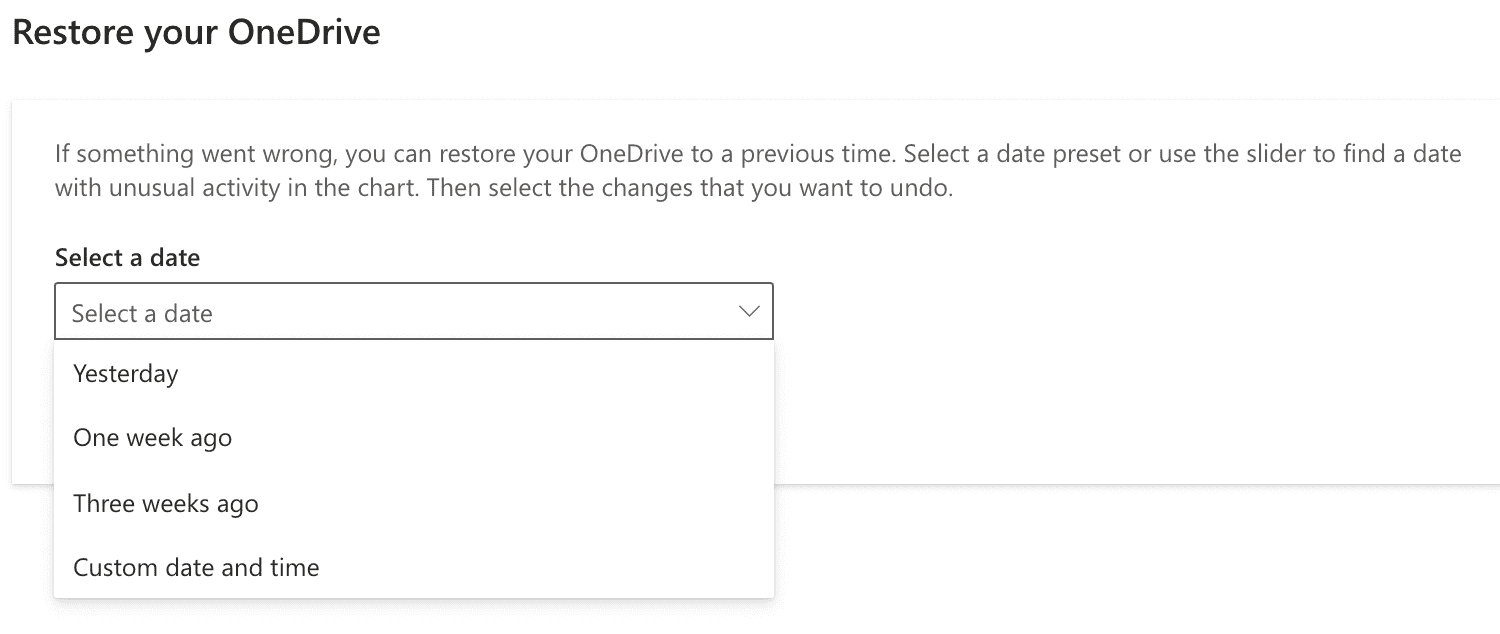Open the "Custom date and time" option

(x=414, y=567)
